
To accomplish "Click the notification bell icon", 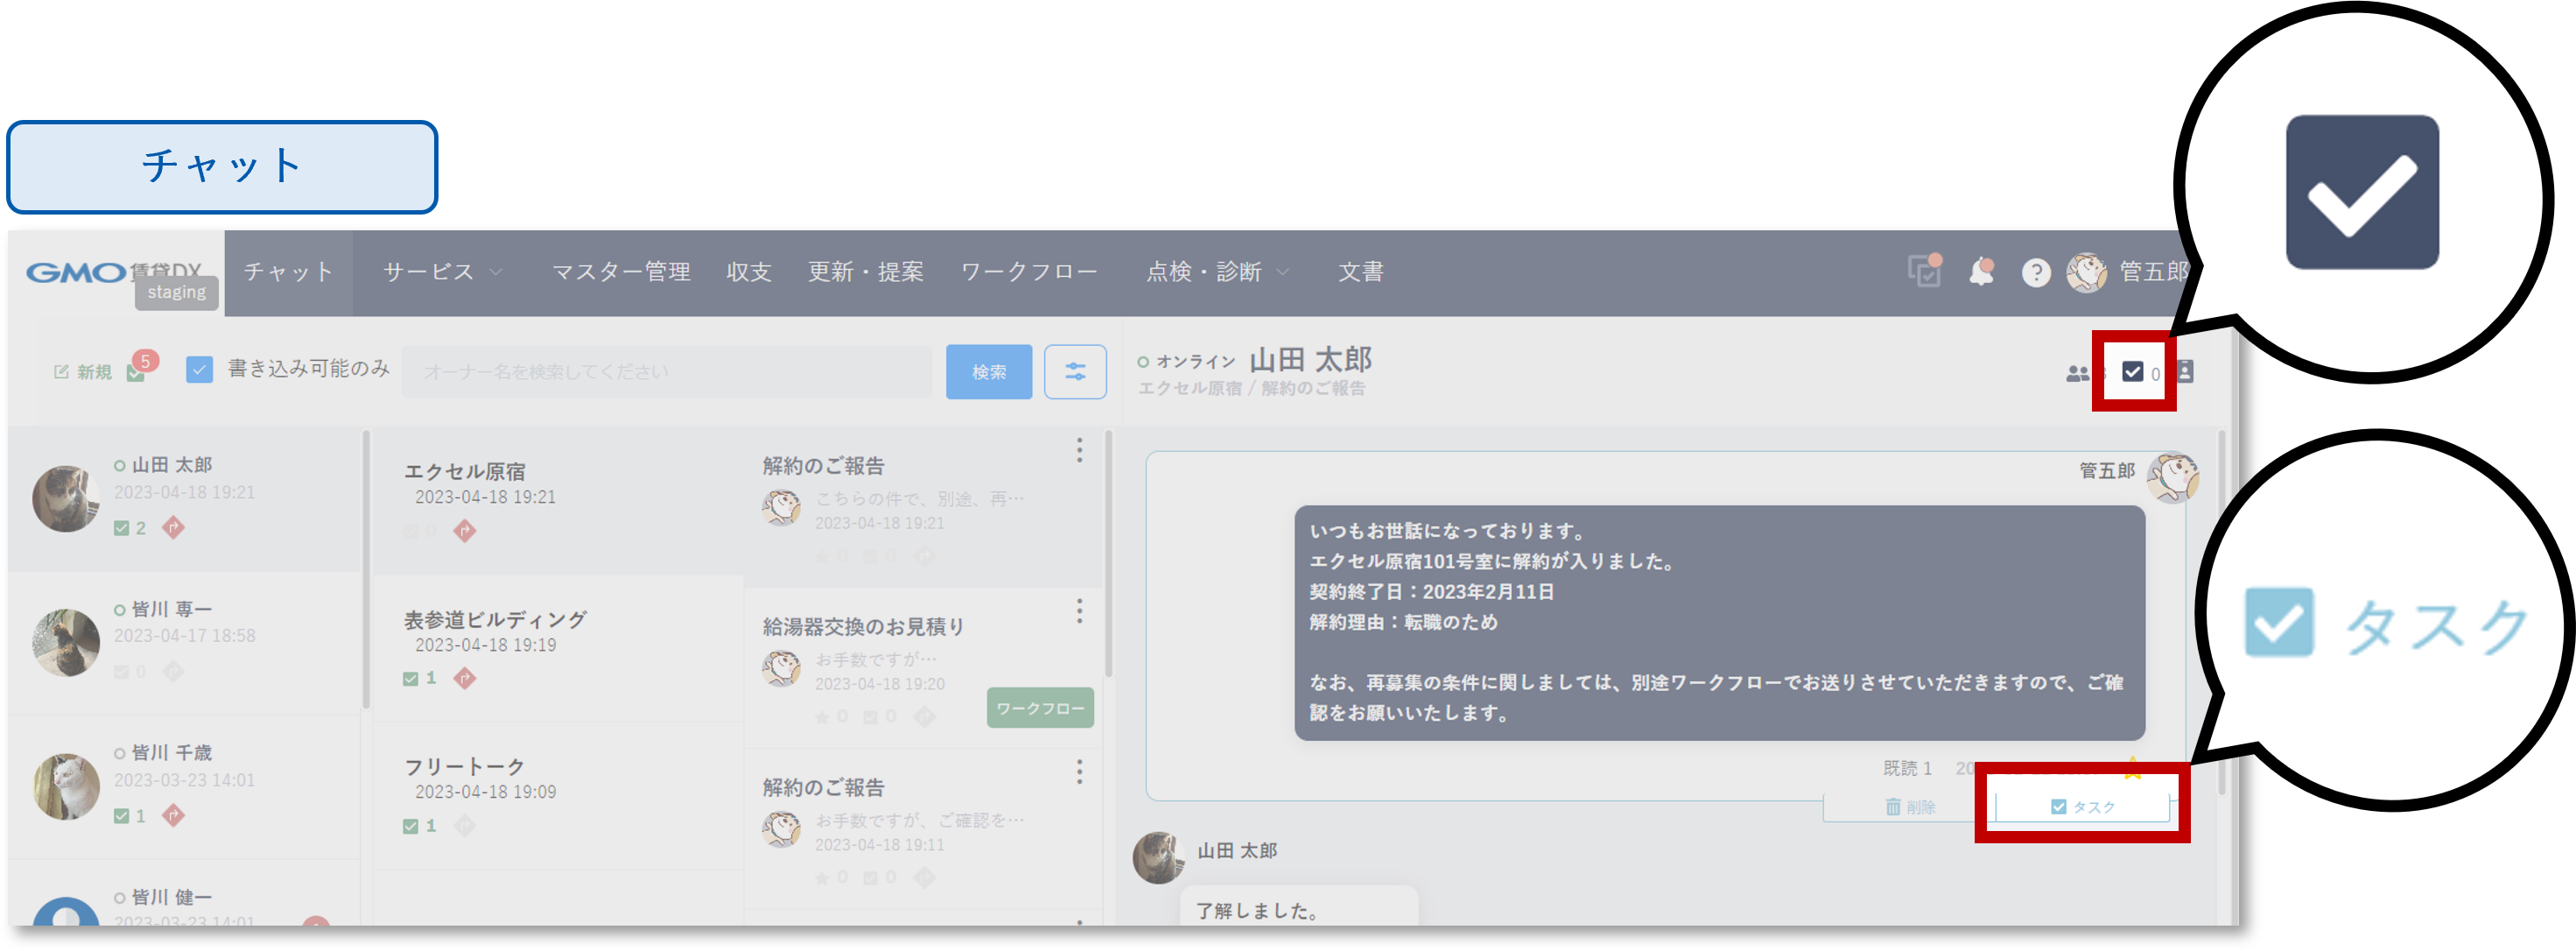I will tap(1981, 272).
